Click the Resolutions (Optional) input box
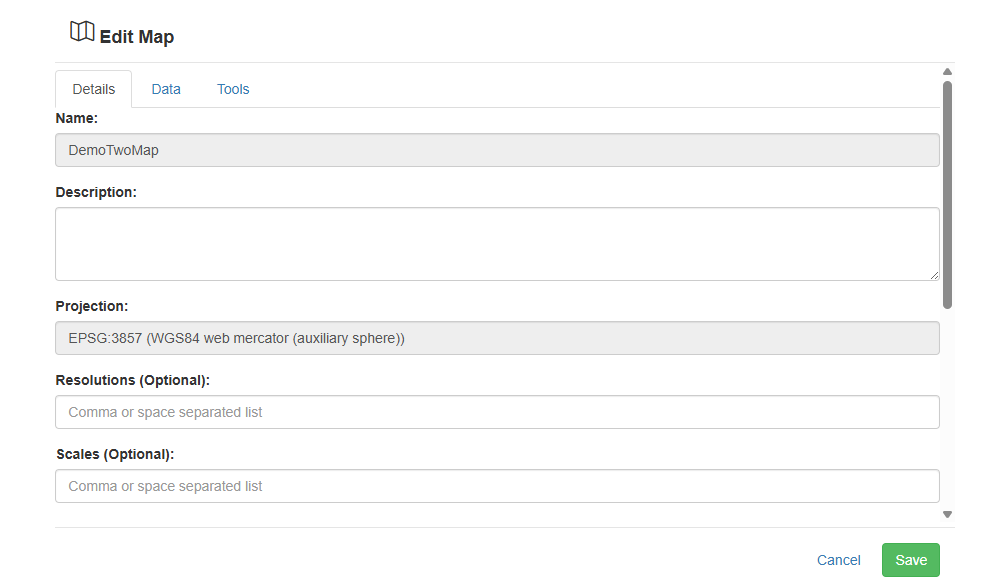 [x=497, y=412]
